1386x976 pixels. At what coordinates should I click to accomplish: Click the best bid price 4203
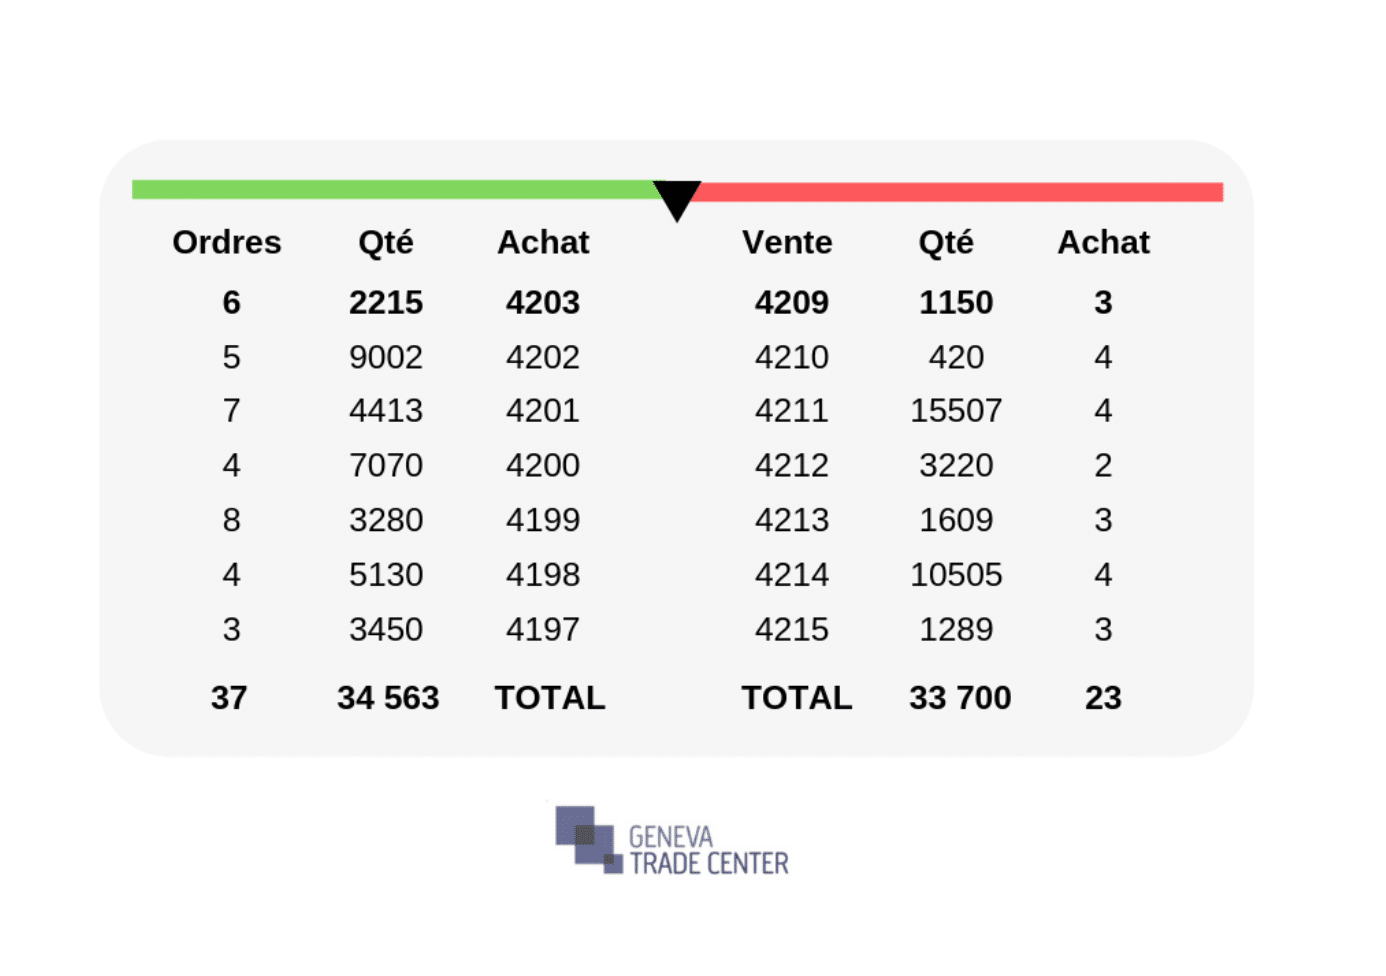pyautogui.click(x=543, y=302)
